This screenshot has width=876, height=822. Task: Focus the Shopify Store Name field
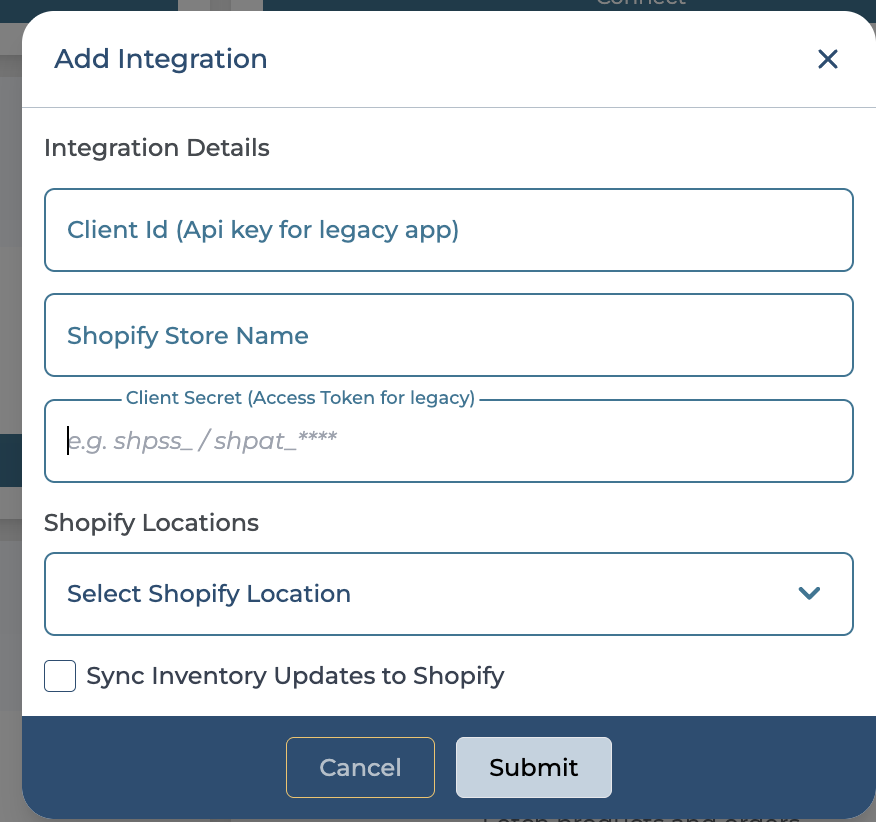(x=448, y=335)
